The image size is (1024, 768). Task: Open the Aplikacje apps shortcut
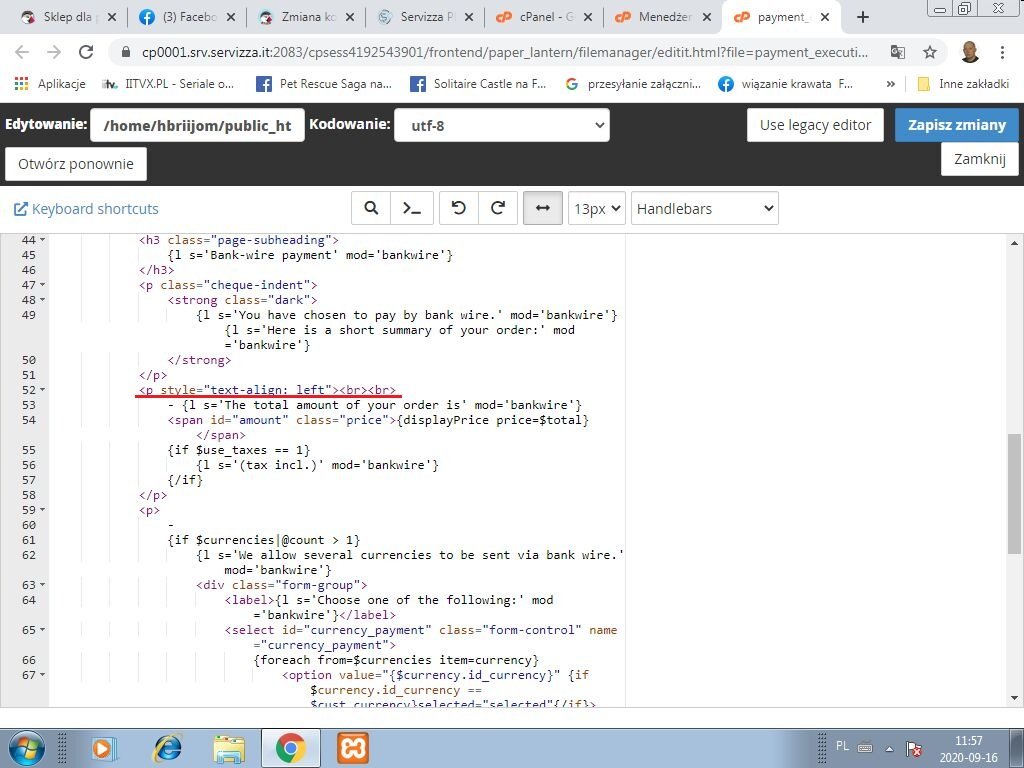[x=50, y=84]
